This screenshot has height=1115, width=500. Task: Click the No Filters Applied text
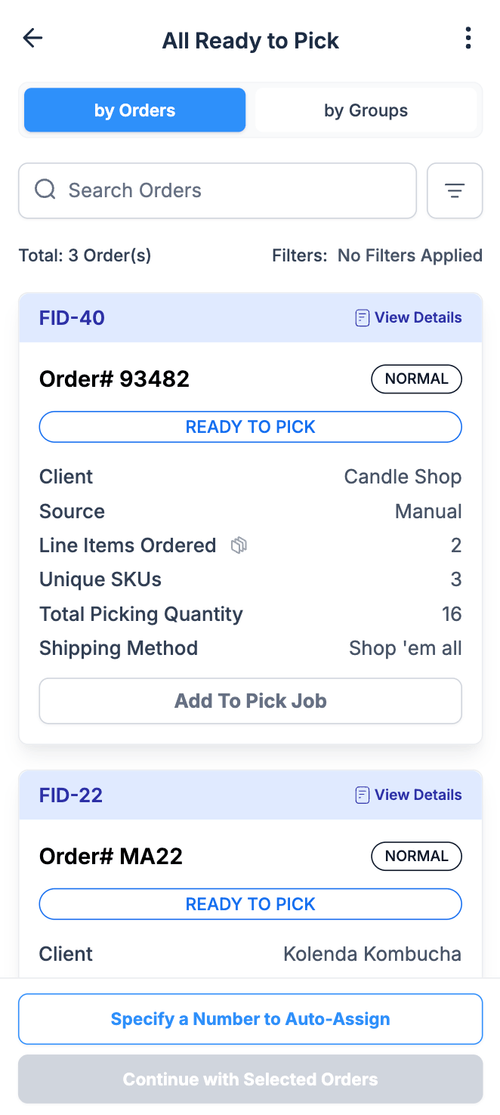[410, 255]
